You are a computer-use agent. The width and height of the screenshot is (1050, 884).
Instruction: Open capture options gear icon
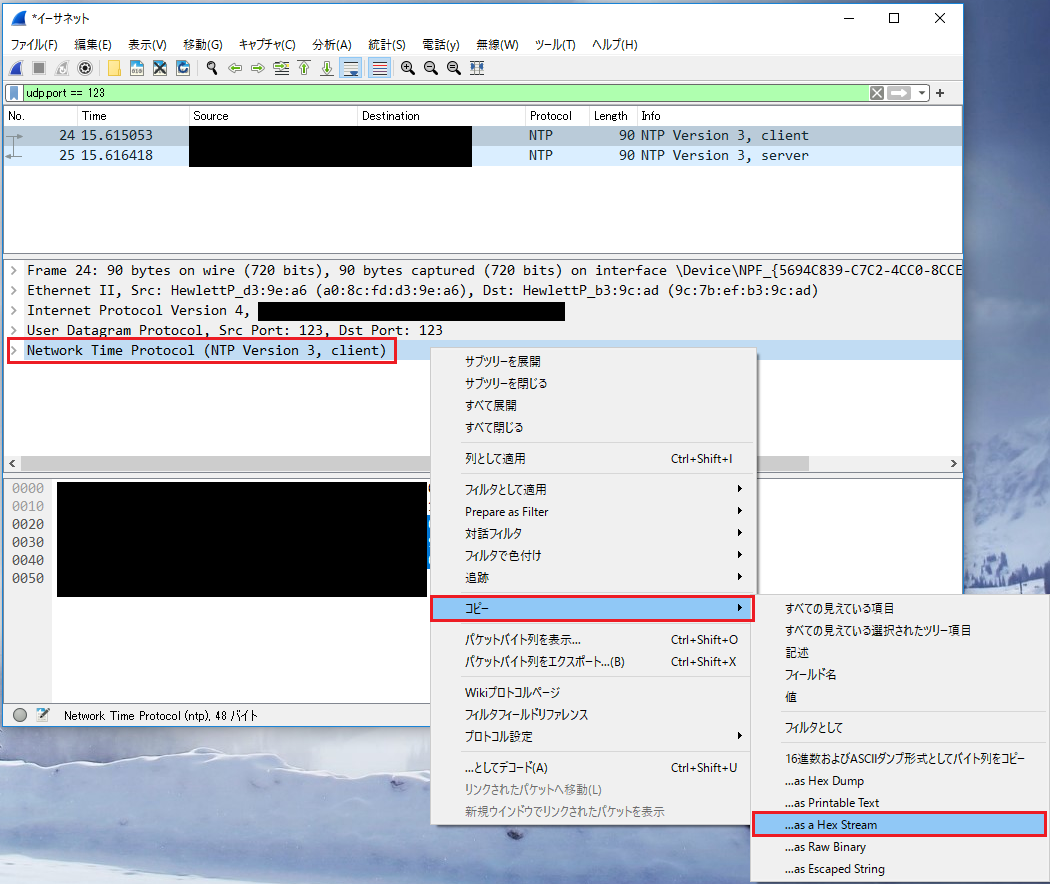[85, 68]
